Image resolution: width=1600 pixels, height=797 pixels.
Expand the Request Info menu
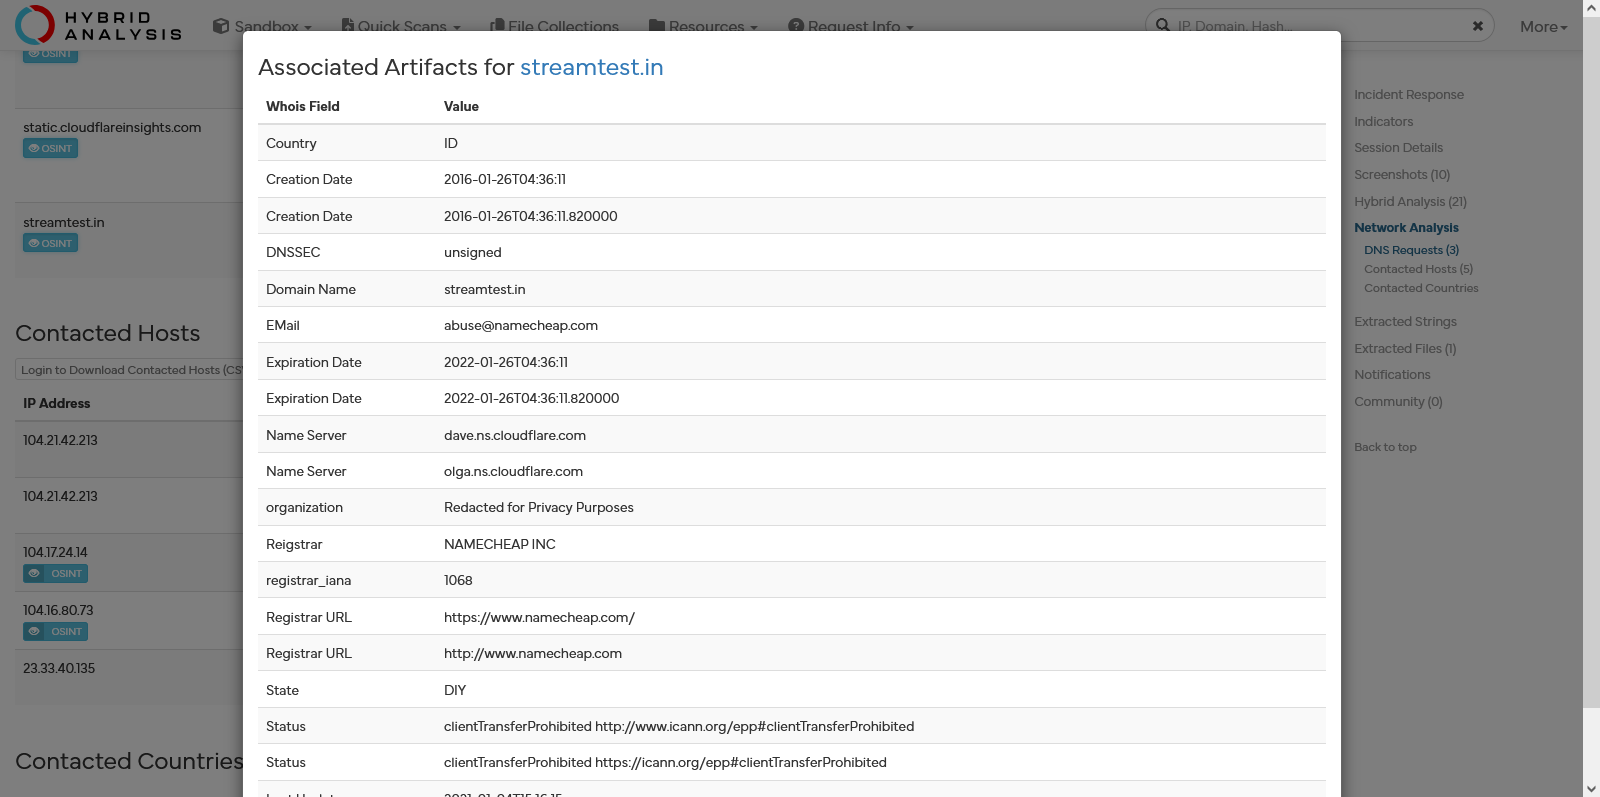[x=852, y=26]
